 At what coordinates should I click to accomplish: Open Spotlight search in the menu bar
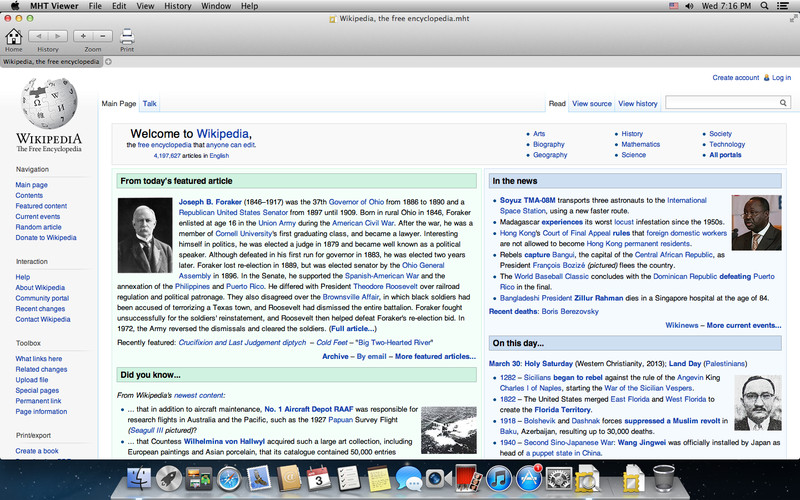click(x=764, y=6)
